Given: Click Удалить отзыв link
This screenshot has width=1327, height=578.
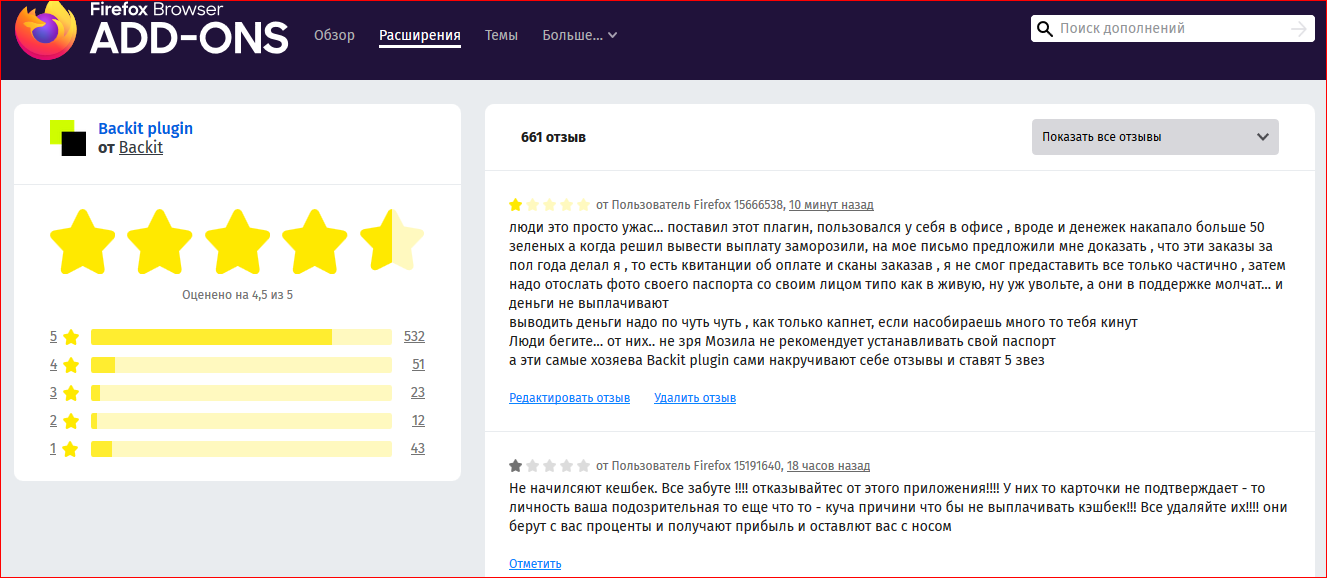Looking at the screenshot, I should coord(695,398).
